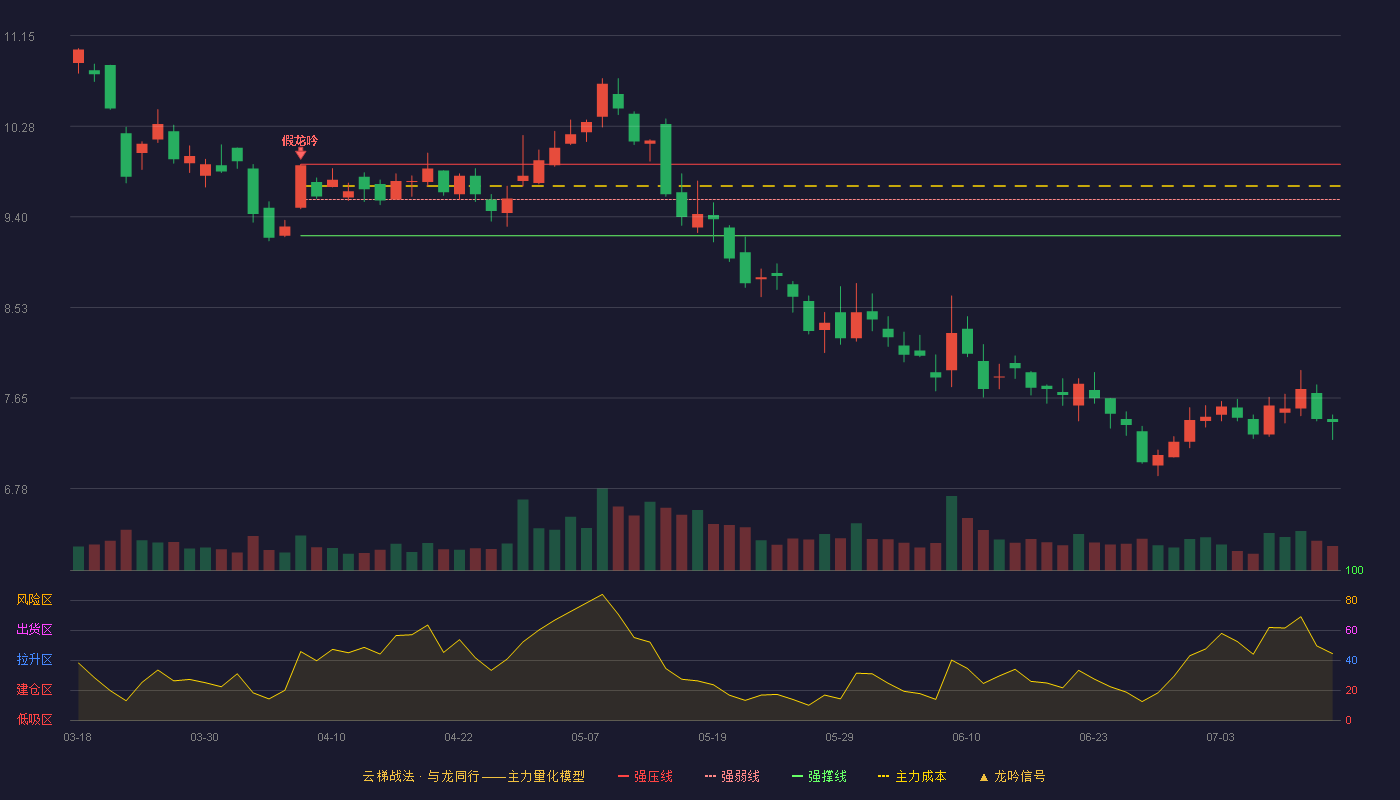Screen dimensions: 1400x800
Task: Click the red strong-pressure horizontal line
Action: (820, 164)
